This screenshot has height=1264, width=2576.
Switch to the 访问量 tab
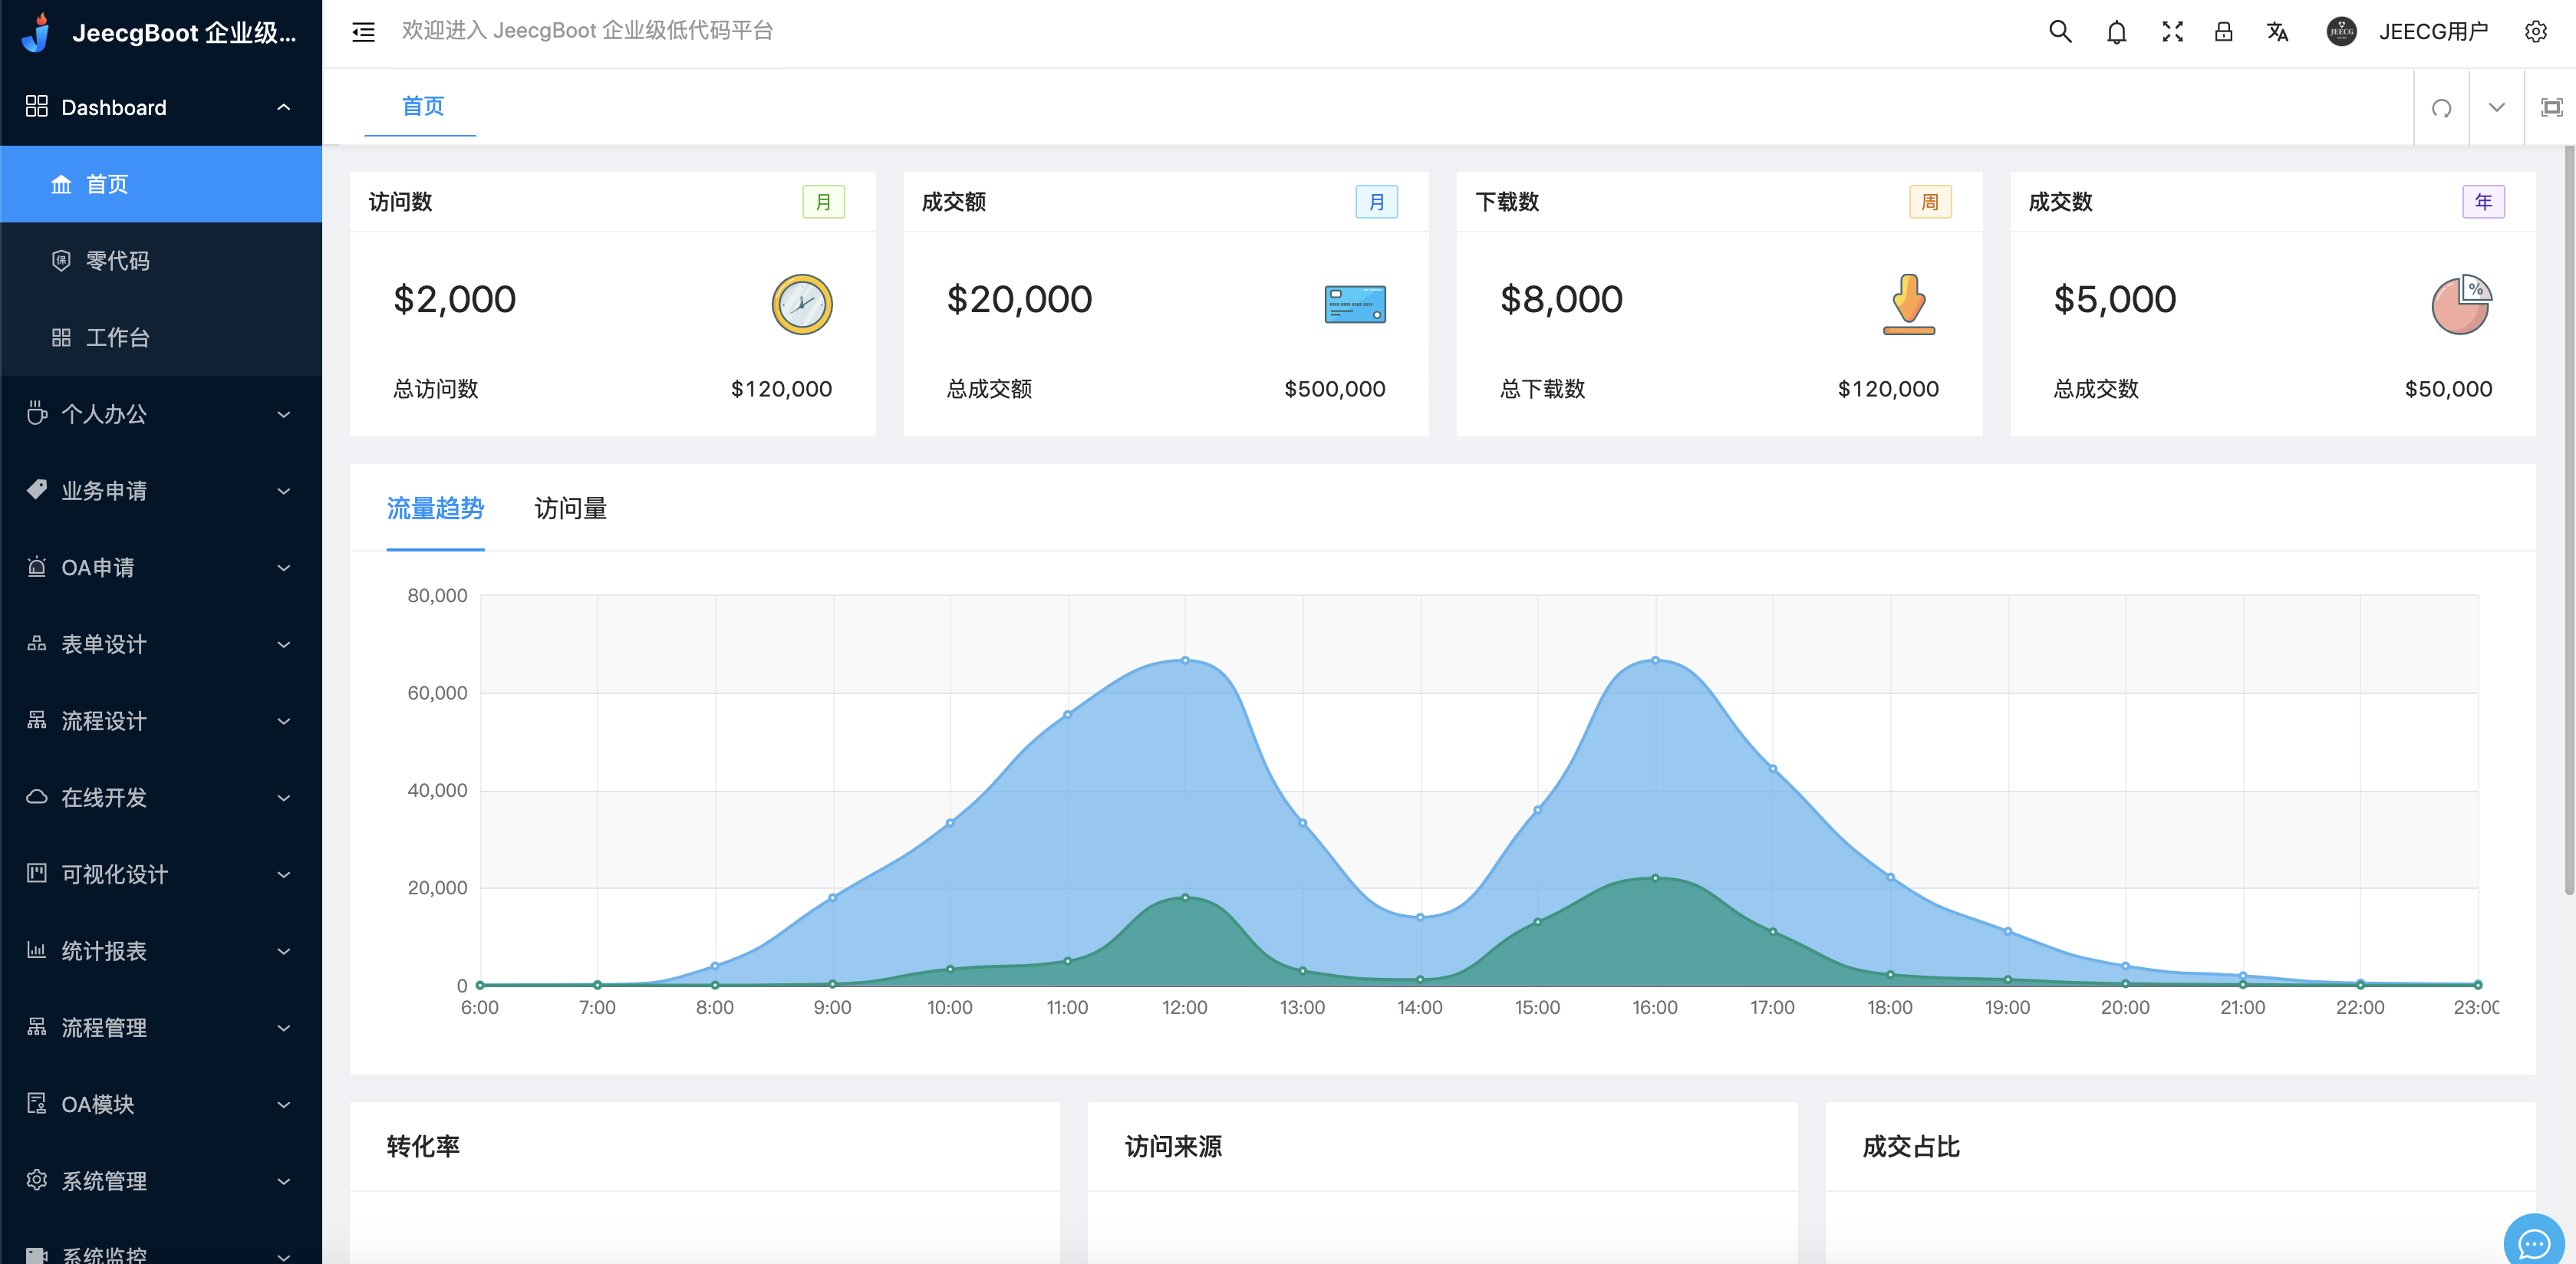click(570, 509)
